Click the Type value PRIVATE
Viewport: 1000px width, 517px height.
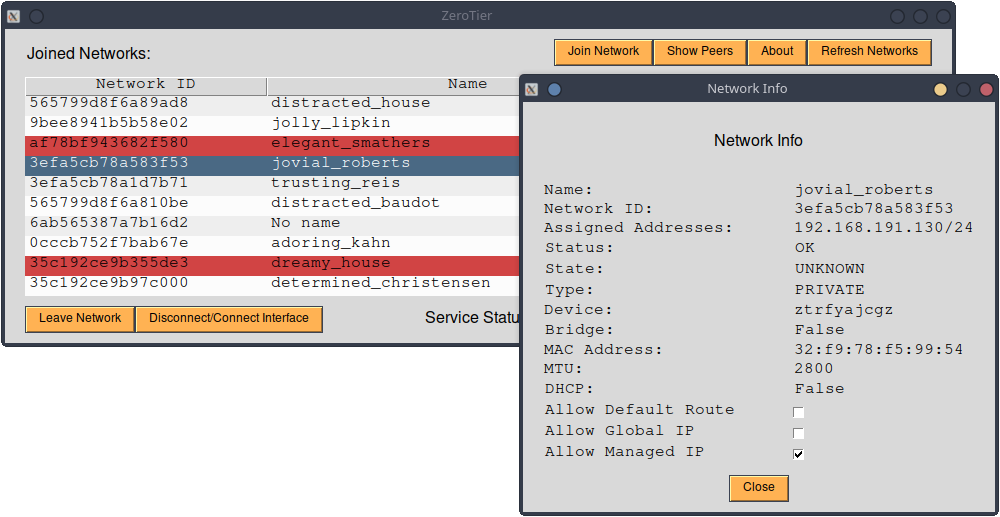[830, 290]
